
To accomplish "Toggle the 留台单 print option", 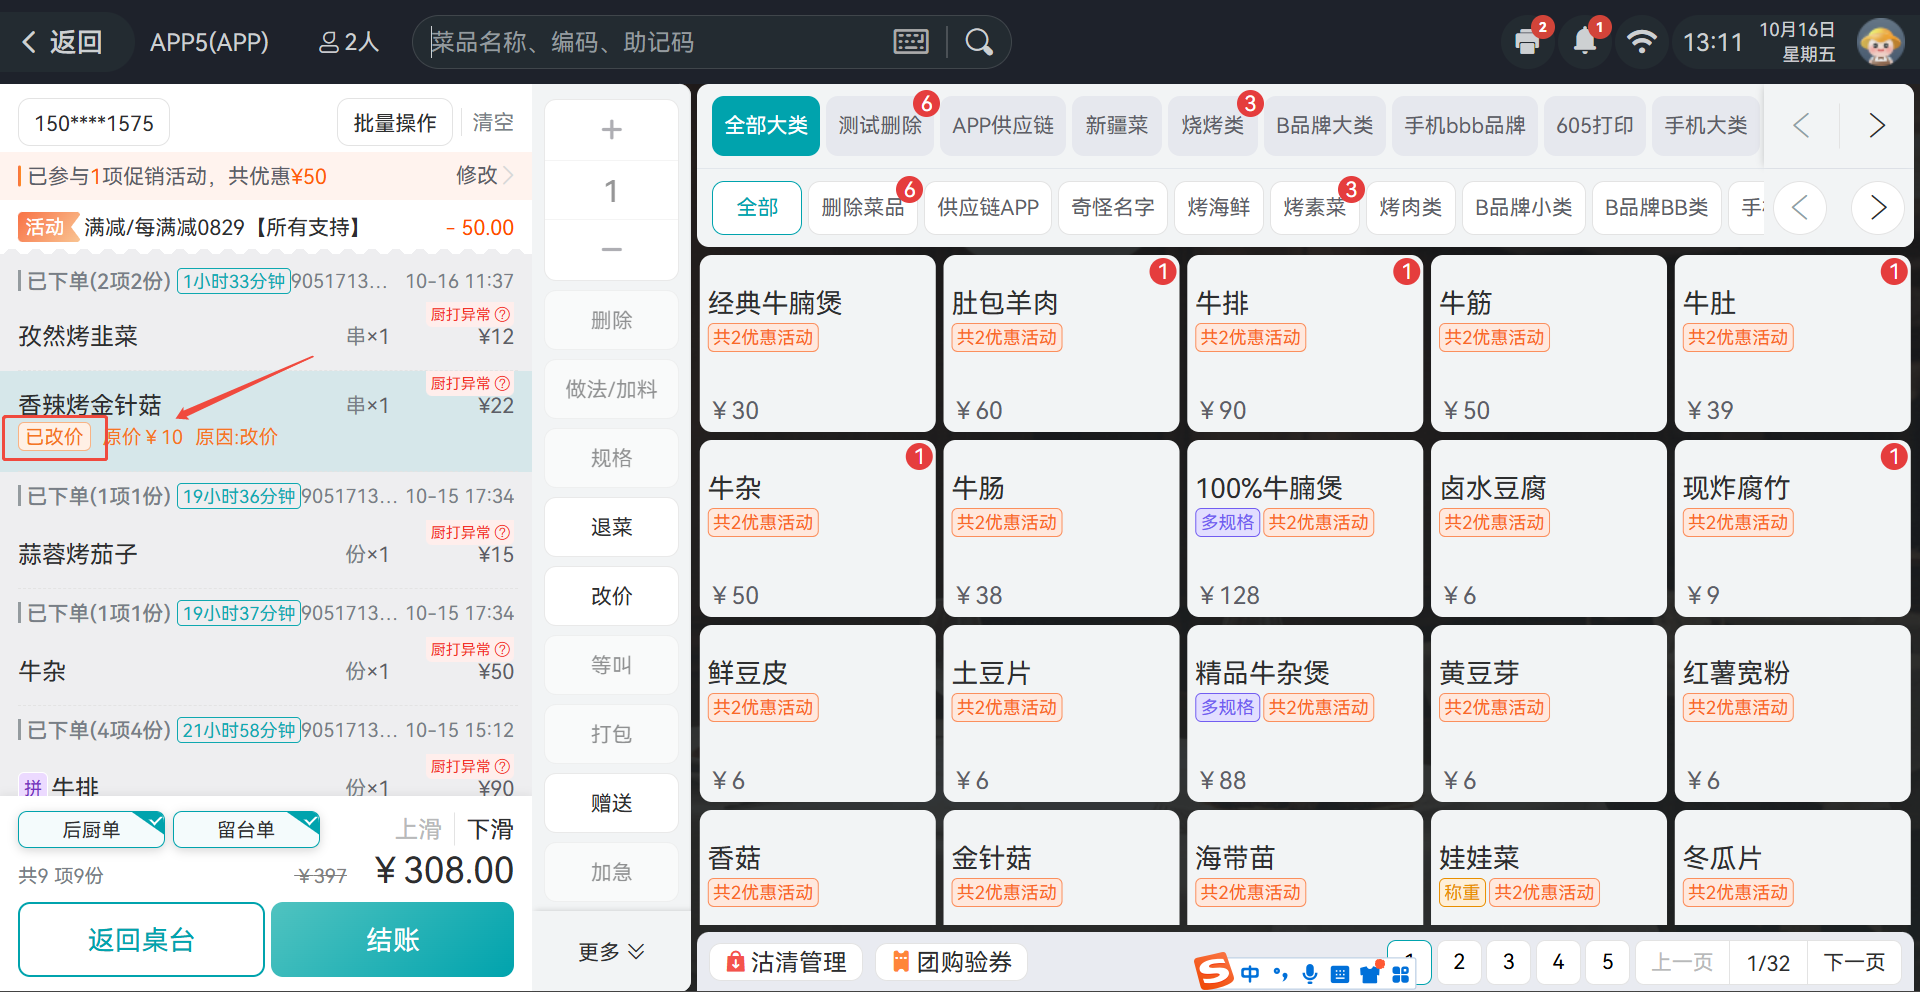I will click(246, 829).
